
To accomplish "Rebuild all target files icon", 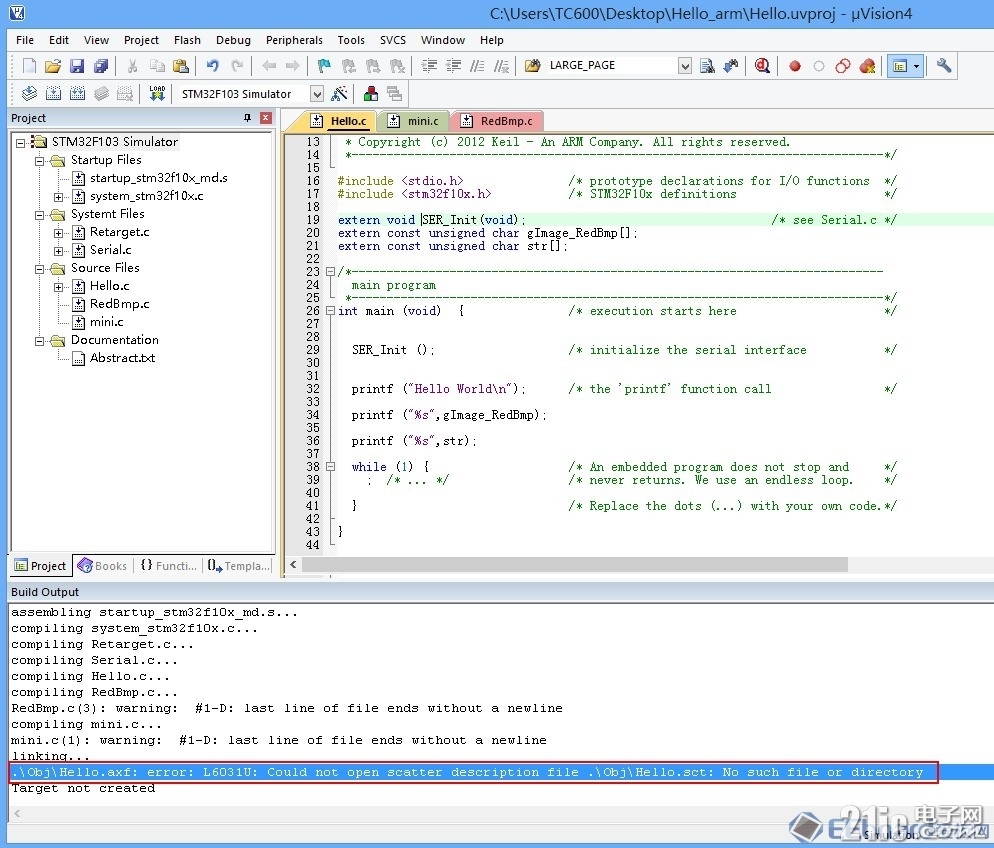I will 77,94.
